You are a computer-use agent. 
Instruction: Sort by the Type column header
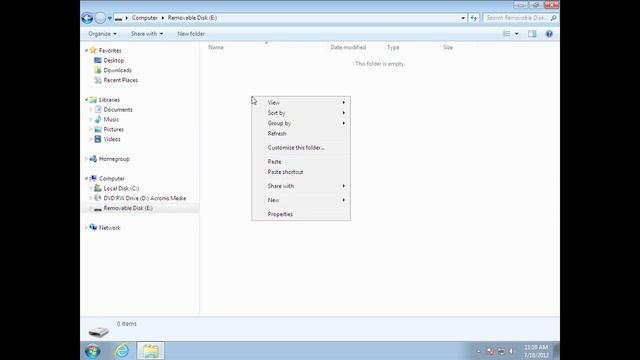393,47
